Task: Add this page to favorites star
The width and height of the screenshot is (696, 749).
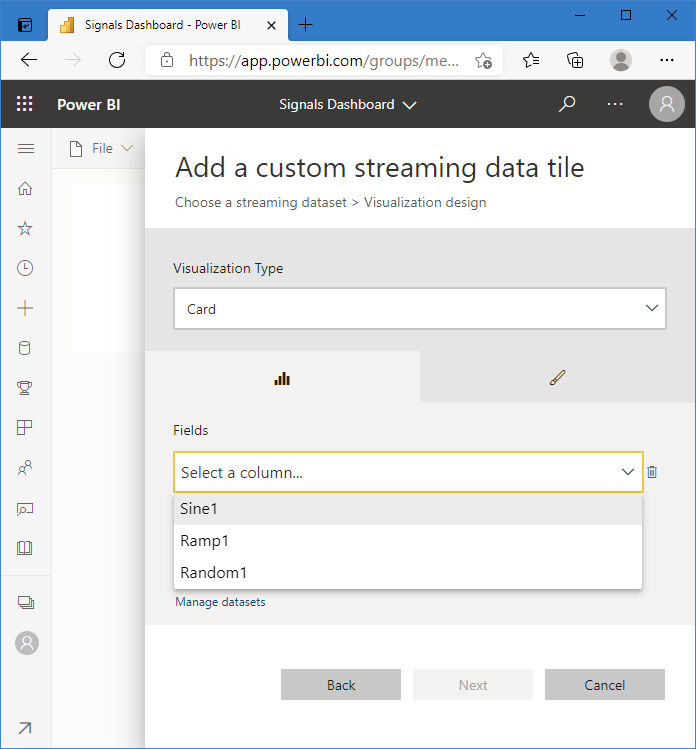Action: pos(483,61)
